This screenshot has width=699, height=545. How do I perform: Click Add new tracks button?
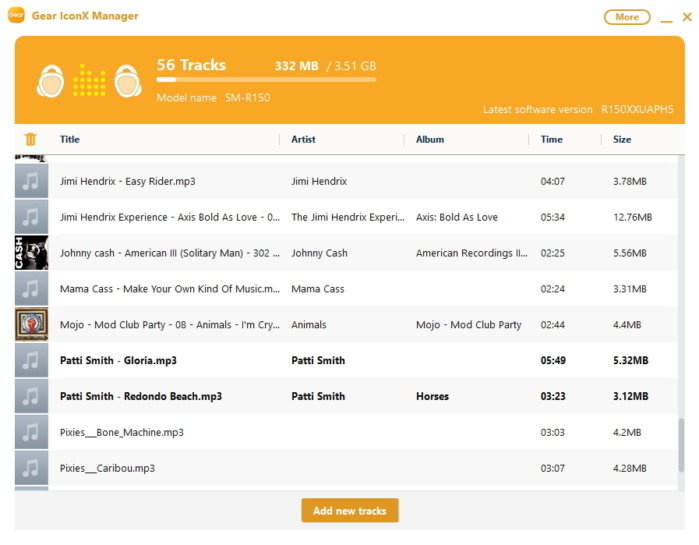[350, 511]
